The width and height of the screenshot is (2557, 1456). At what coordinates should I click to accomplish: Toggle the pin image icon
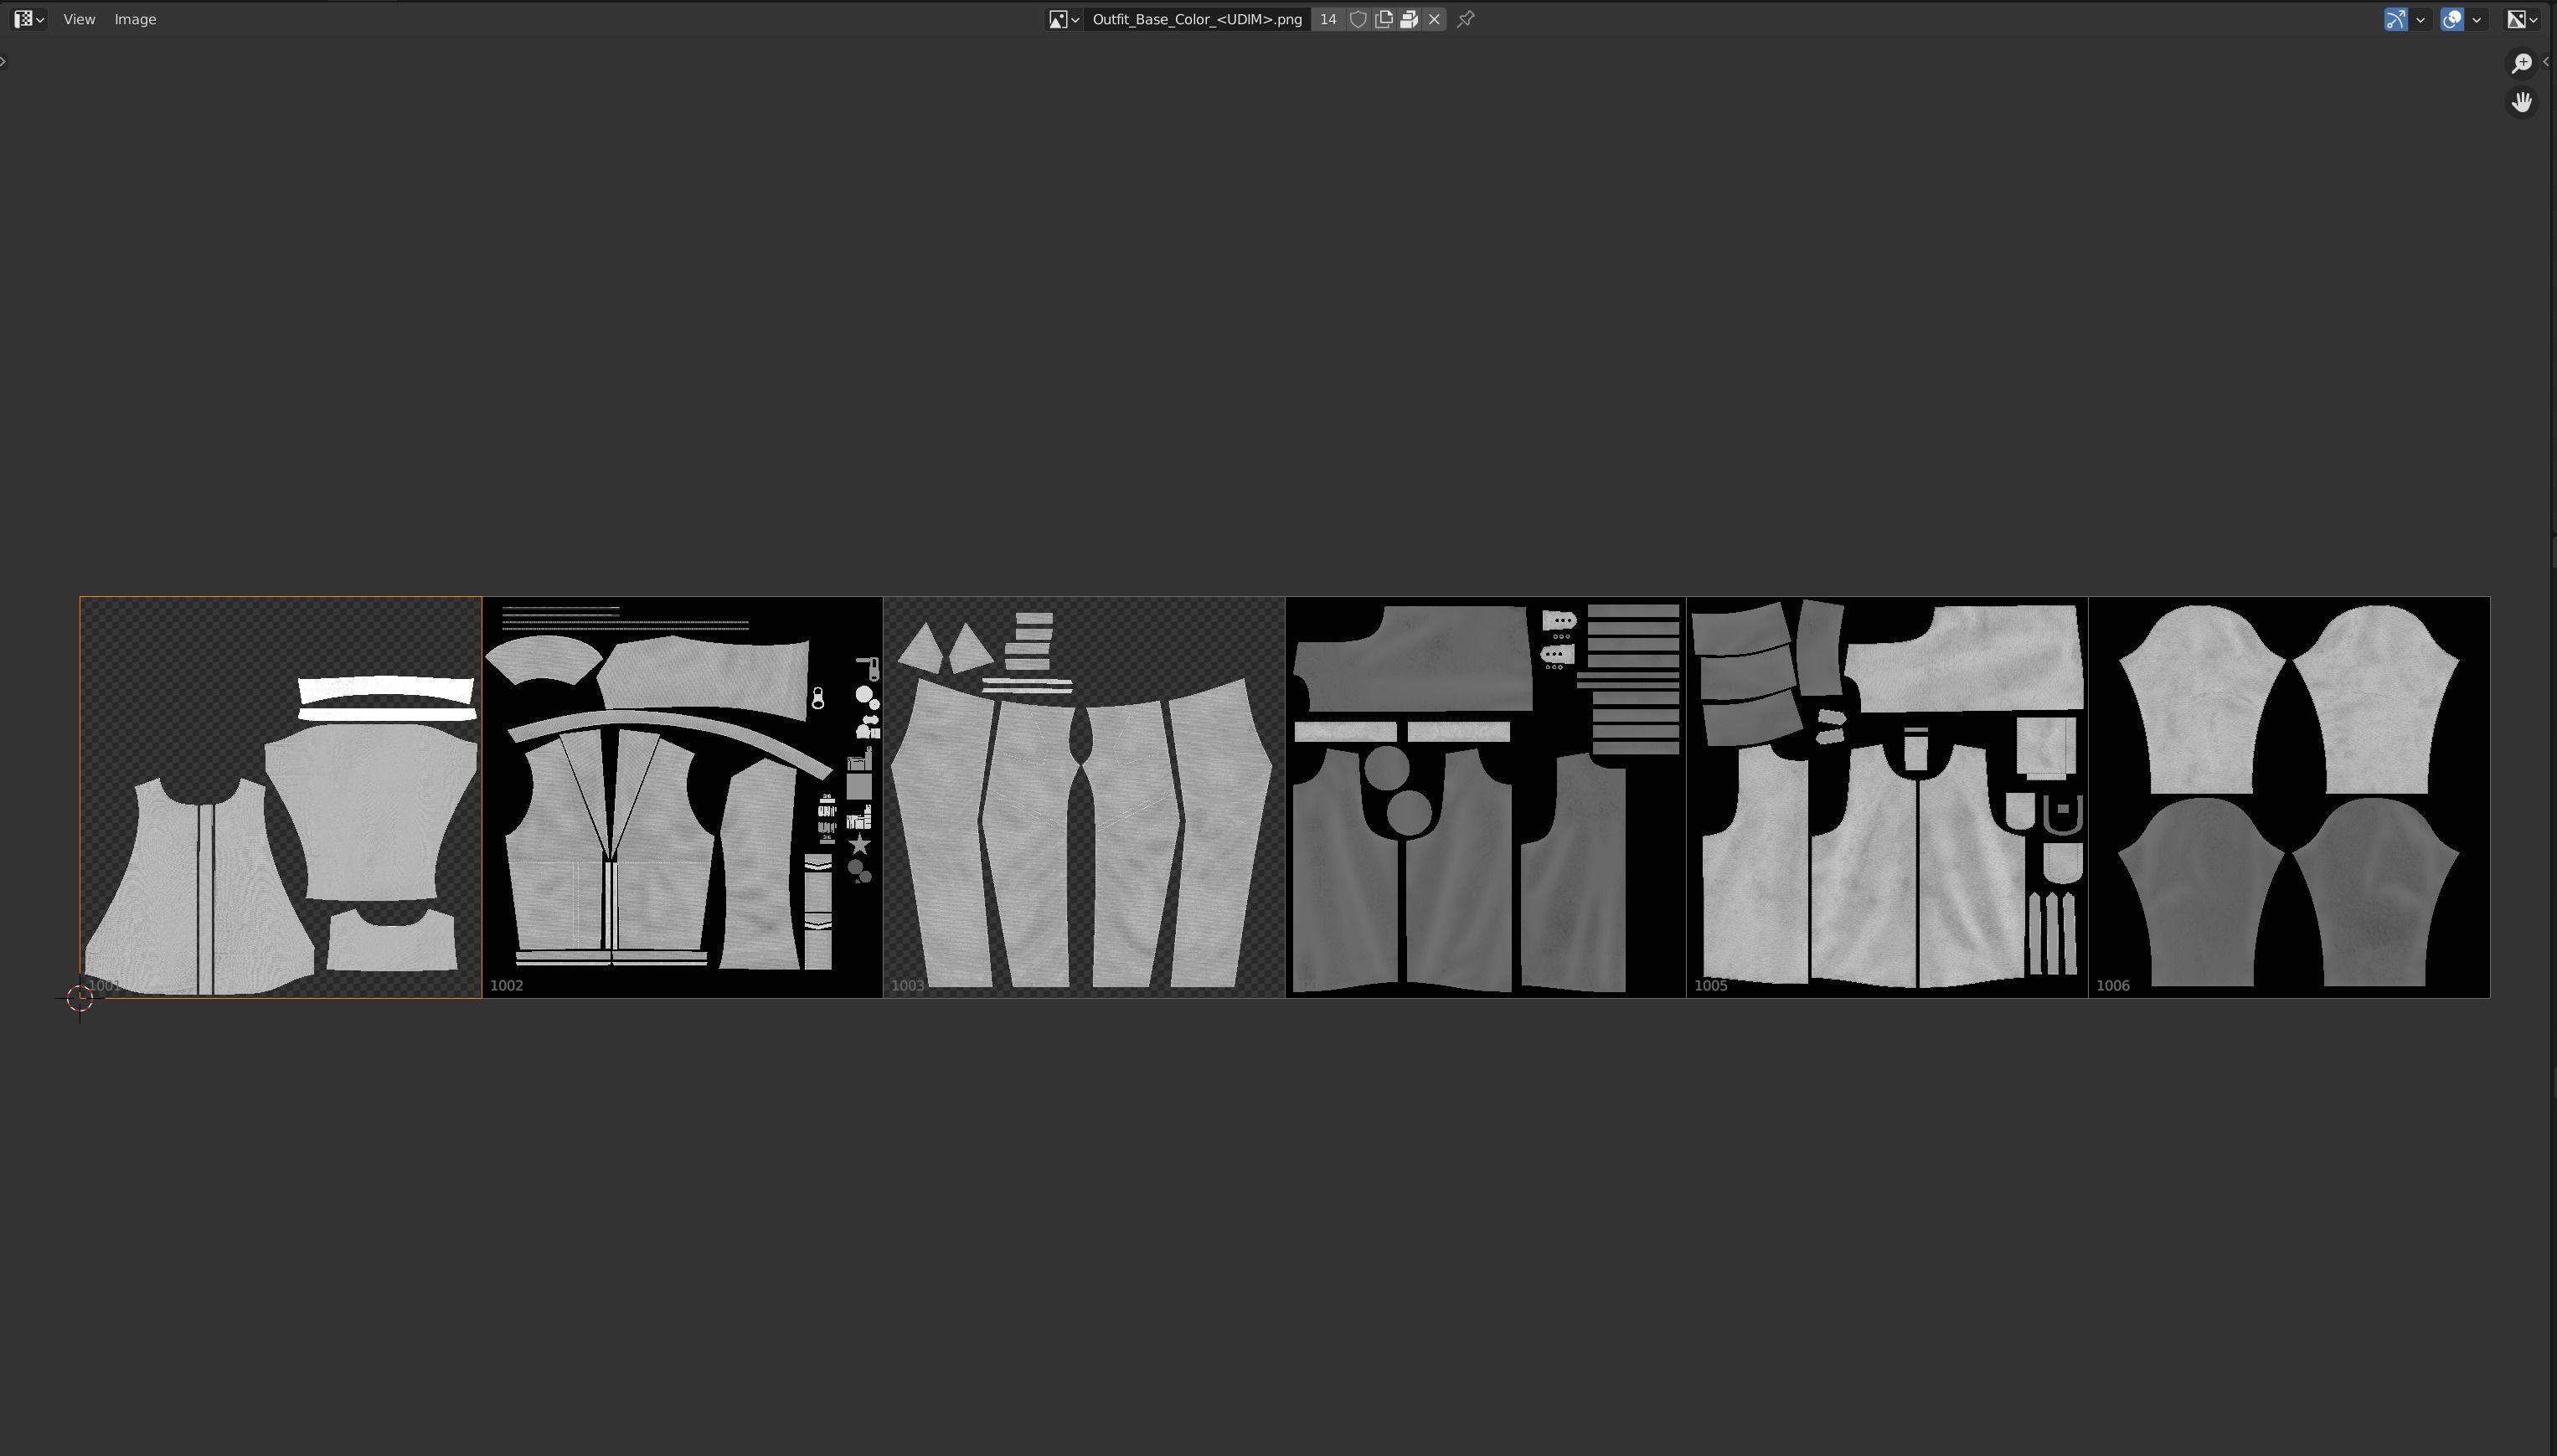(x=1466, y=19)
